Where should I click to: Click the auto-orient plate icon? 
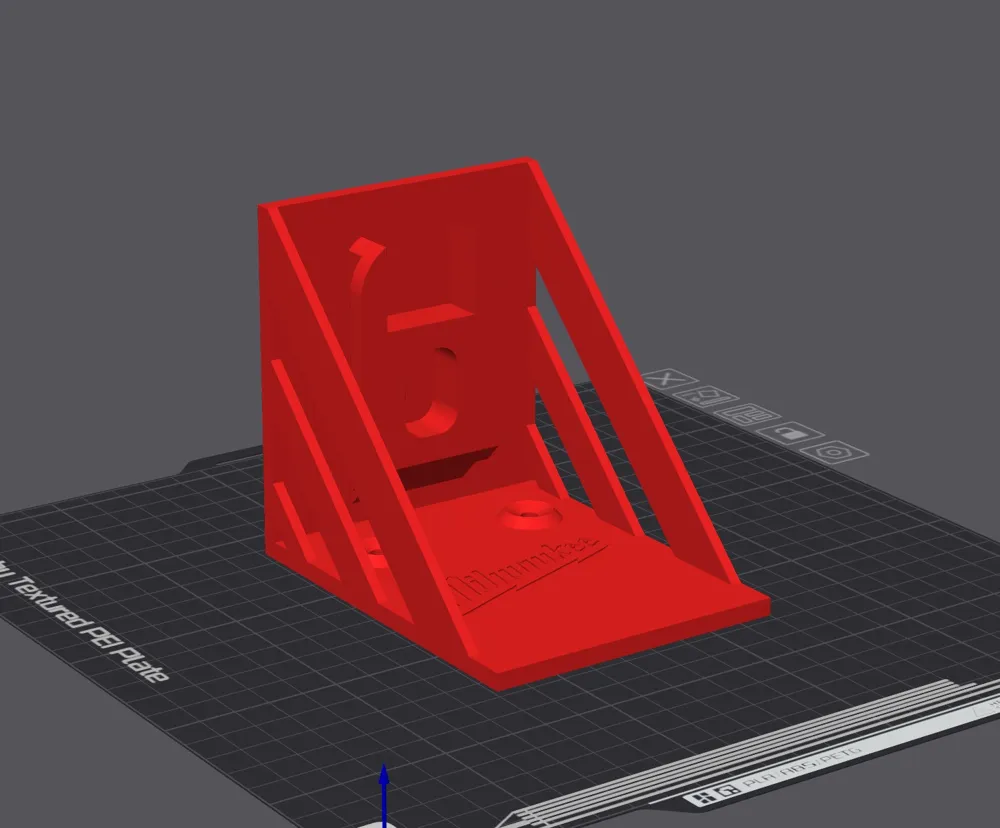point(705,397)
